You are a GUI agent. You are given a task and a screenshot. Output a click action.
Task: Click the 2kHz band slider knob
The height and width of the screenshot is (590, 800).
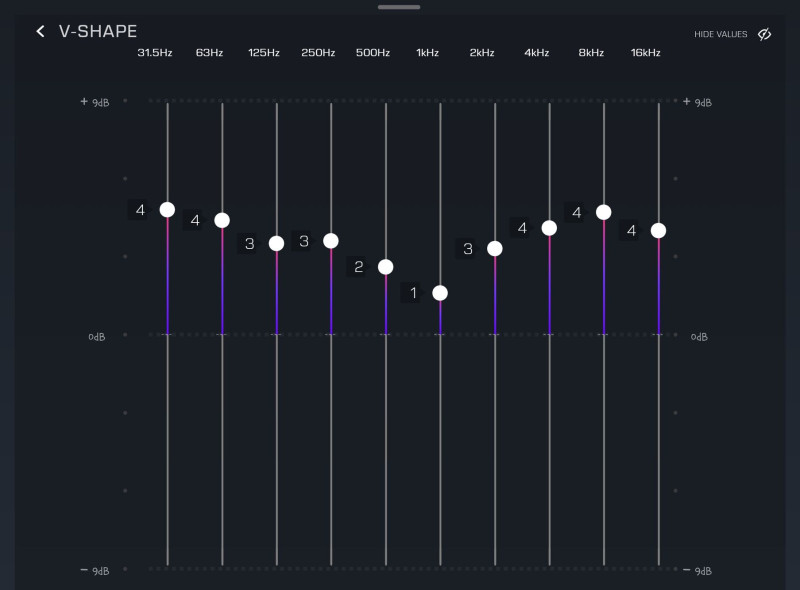point(494,248)
